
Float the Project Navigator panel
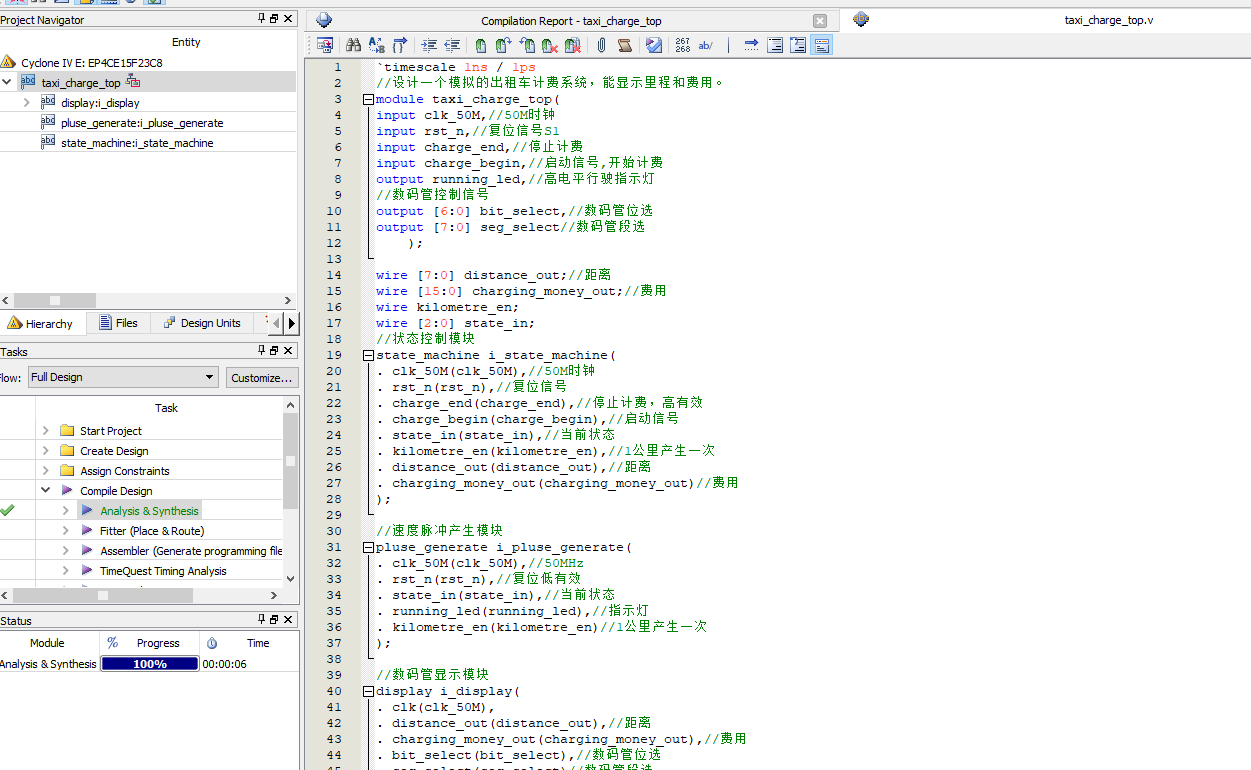pos(275,19)
